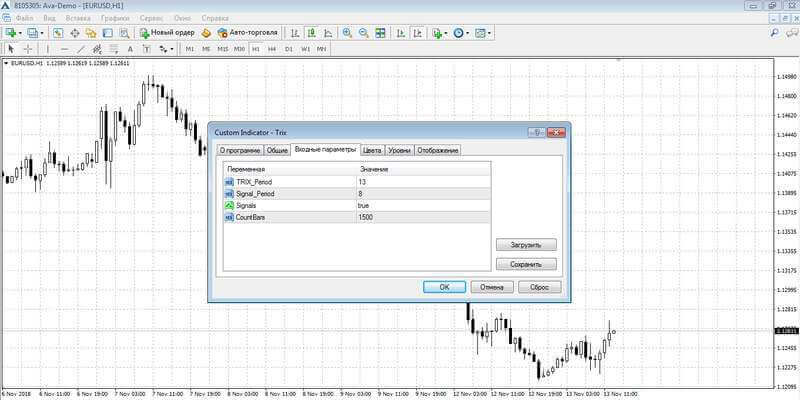The width and height of the screenshot is (800, 400).
Task: Switch to the Уровни tab
Action: tap(399, 151)
